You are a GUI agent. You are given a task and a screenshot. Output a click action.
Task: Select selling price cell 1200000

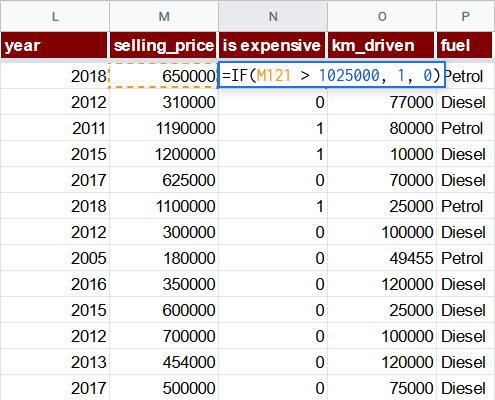[x=164, y=154]
